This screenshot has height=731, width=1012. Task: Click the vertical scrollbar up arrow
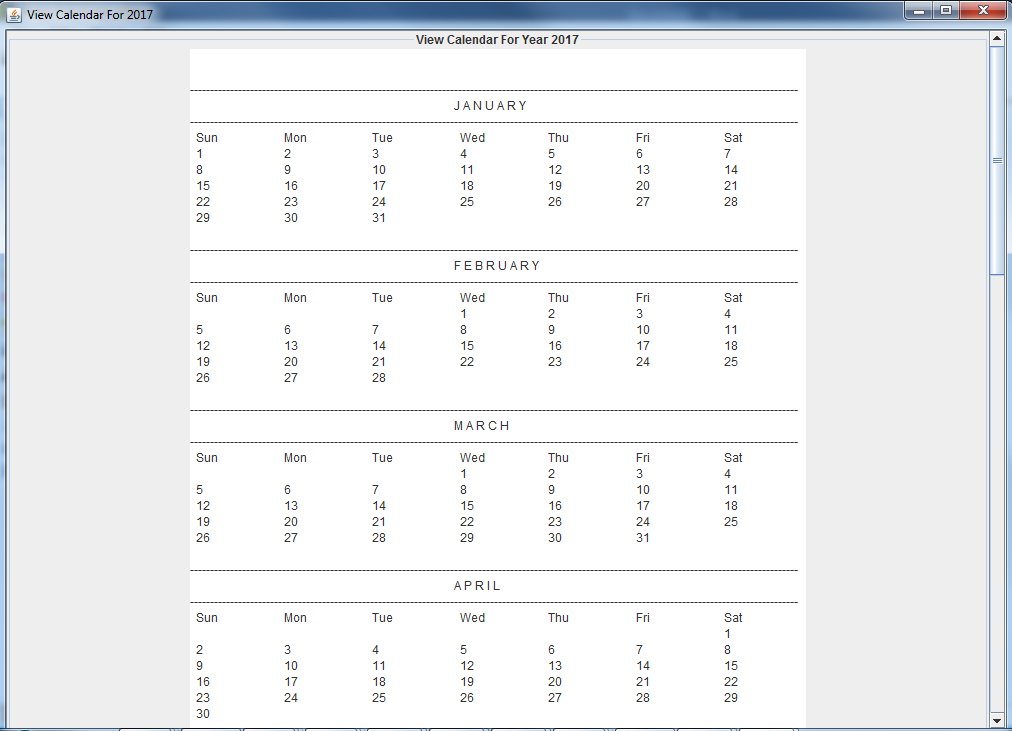coord(996,39)
